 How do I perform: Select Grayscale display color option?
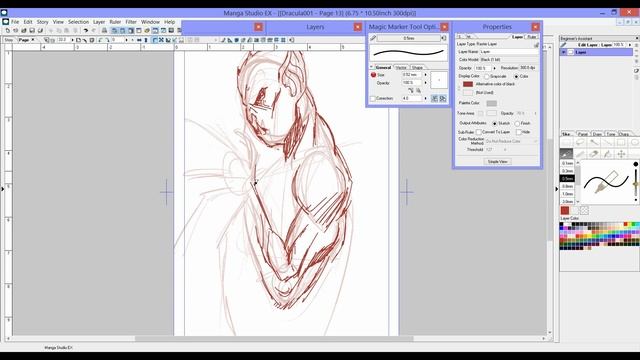487,77
